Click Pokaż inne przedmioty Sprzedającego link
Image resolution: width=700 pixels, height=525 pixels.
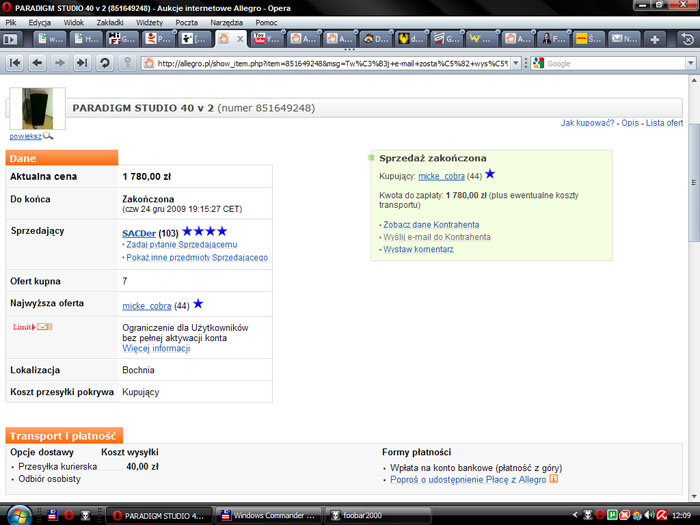click(x=197, y=258)
